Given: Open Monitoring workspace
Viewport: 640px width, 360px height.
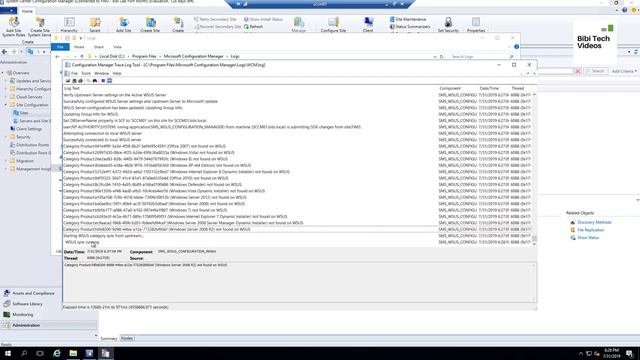Looking at the screenshot, I should [22, 314].
